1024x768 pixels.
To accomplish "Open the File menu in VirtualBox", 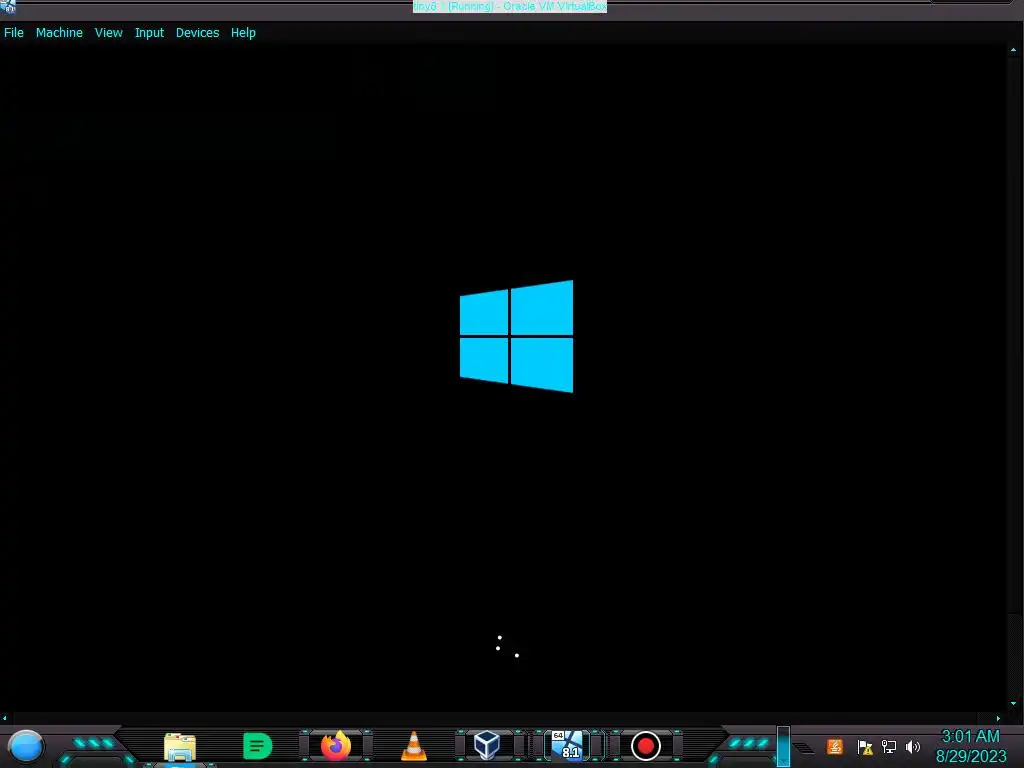I will (14, 33).
